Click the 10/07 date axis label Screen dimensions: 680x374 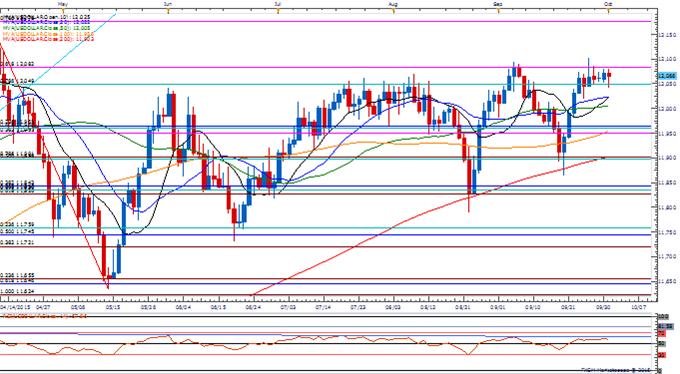(x=638, y=307)
